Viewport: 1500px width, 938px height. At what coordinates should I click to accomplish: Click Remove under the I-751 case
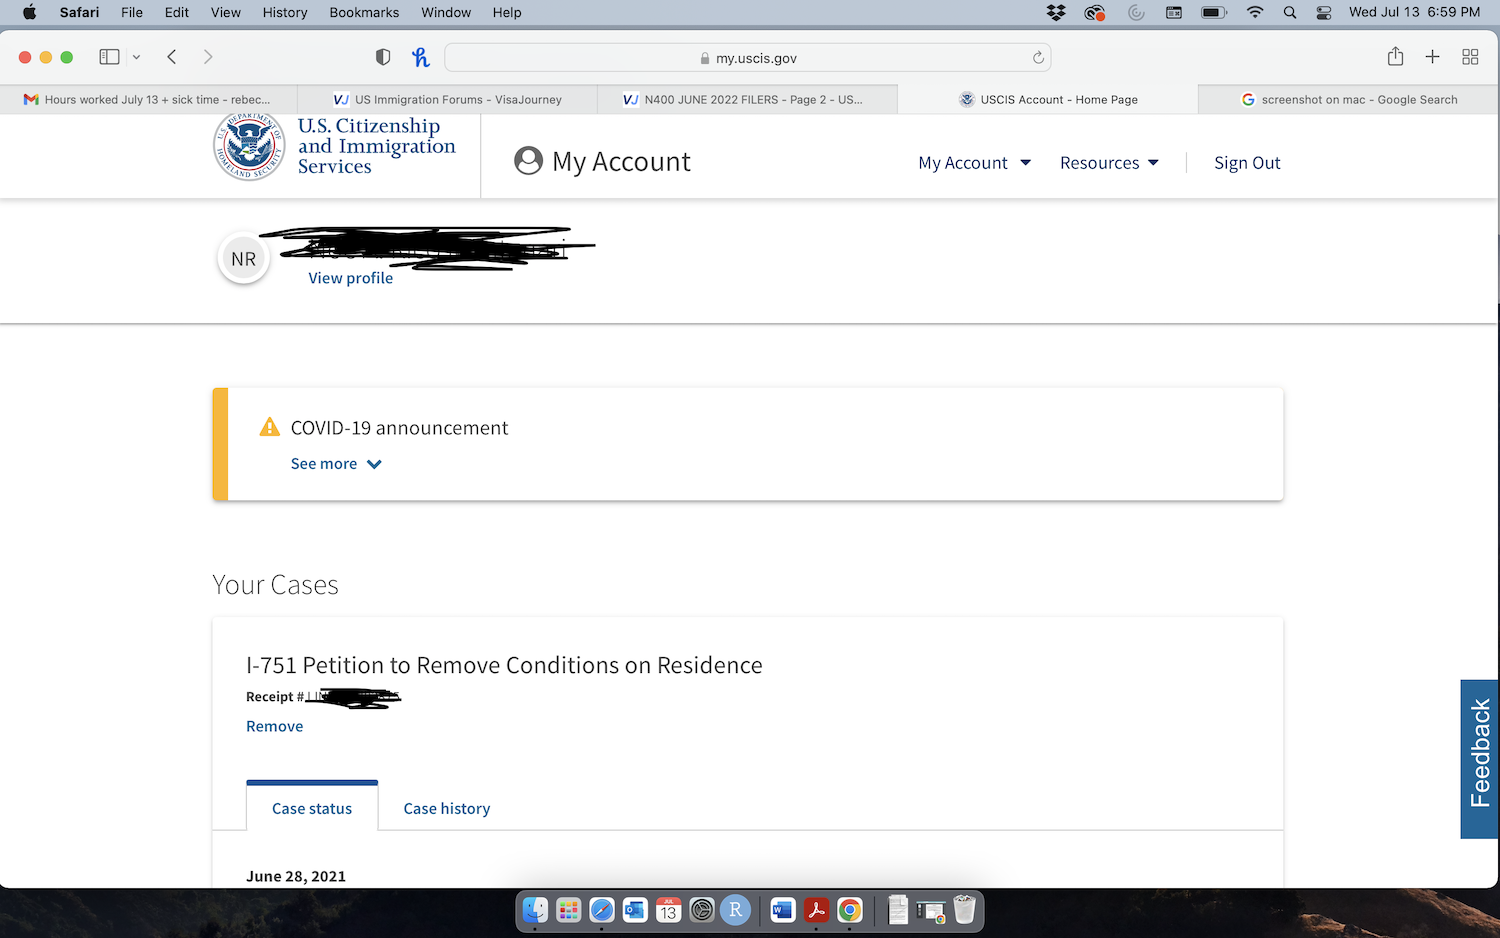pos(275,726)
